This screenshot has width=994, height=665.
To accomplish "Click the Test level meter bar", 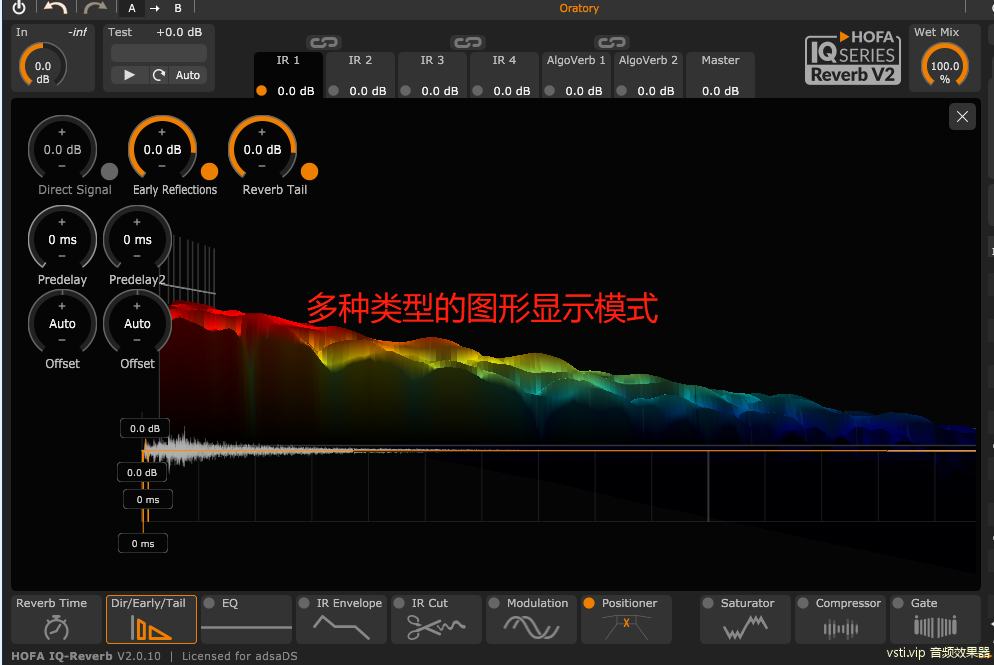I will (x=158, y=53).
